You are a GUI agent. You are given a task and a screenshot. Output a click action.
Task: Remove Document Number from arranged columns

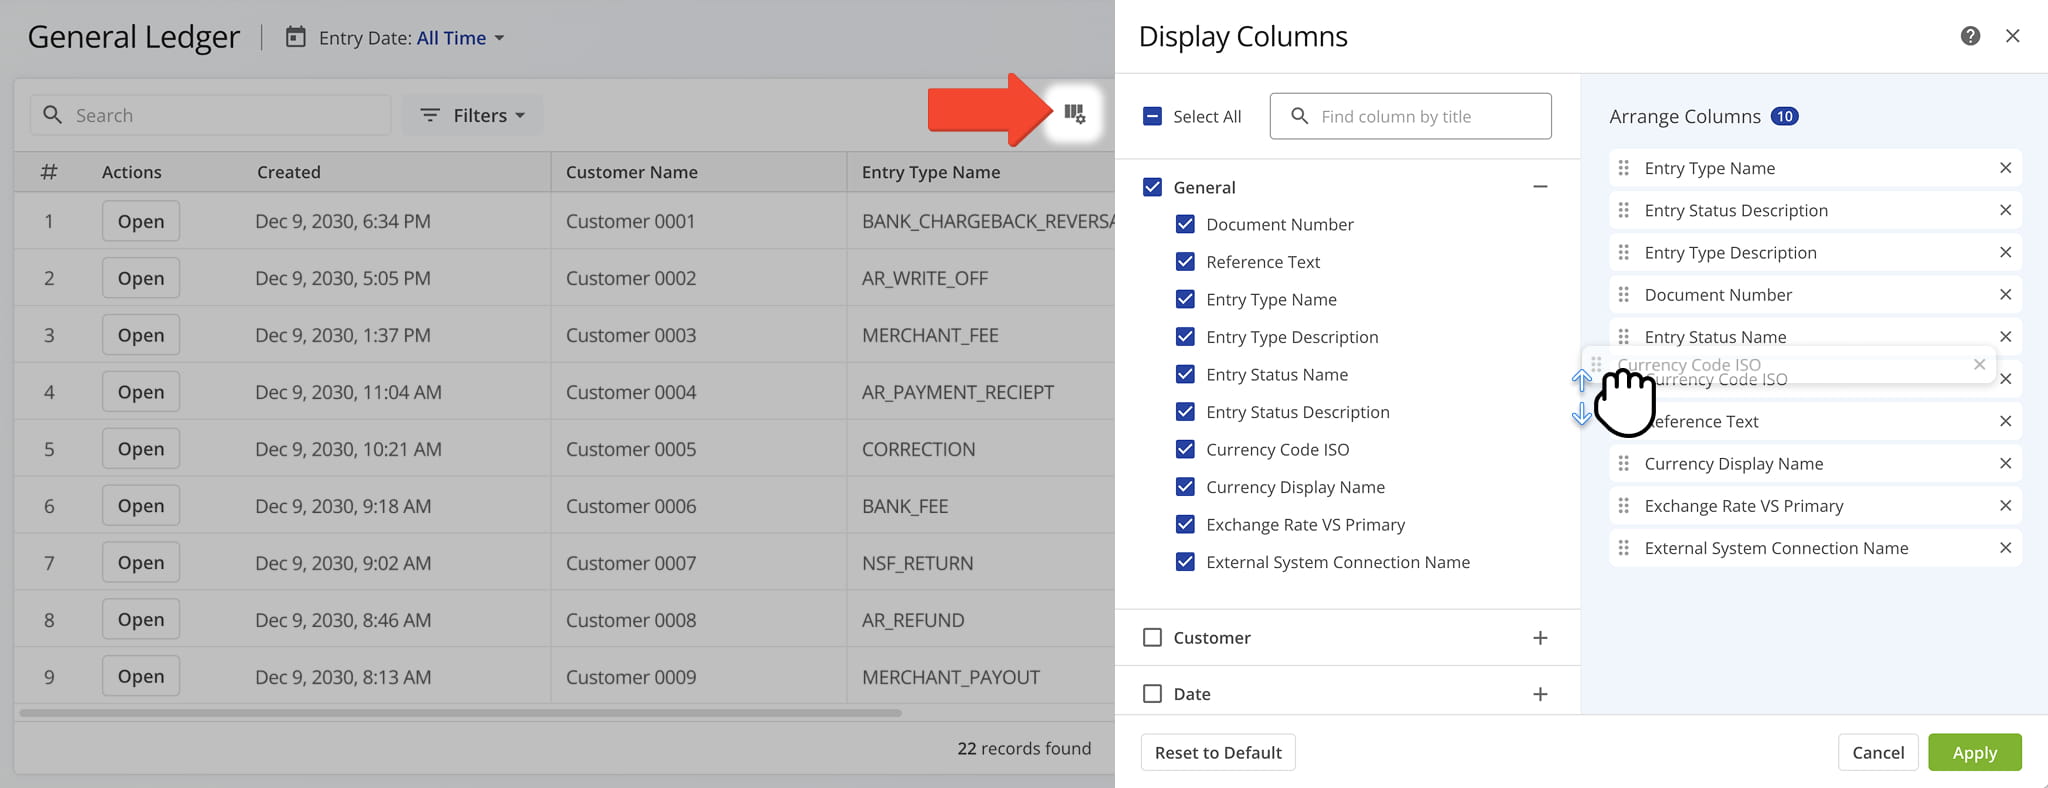pos(2005,294)
